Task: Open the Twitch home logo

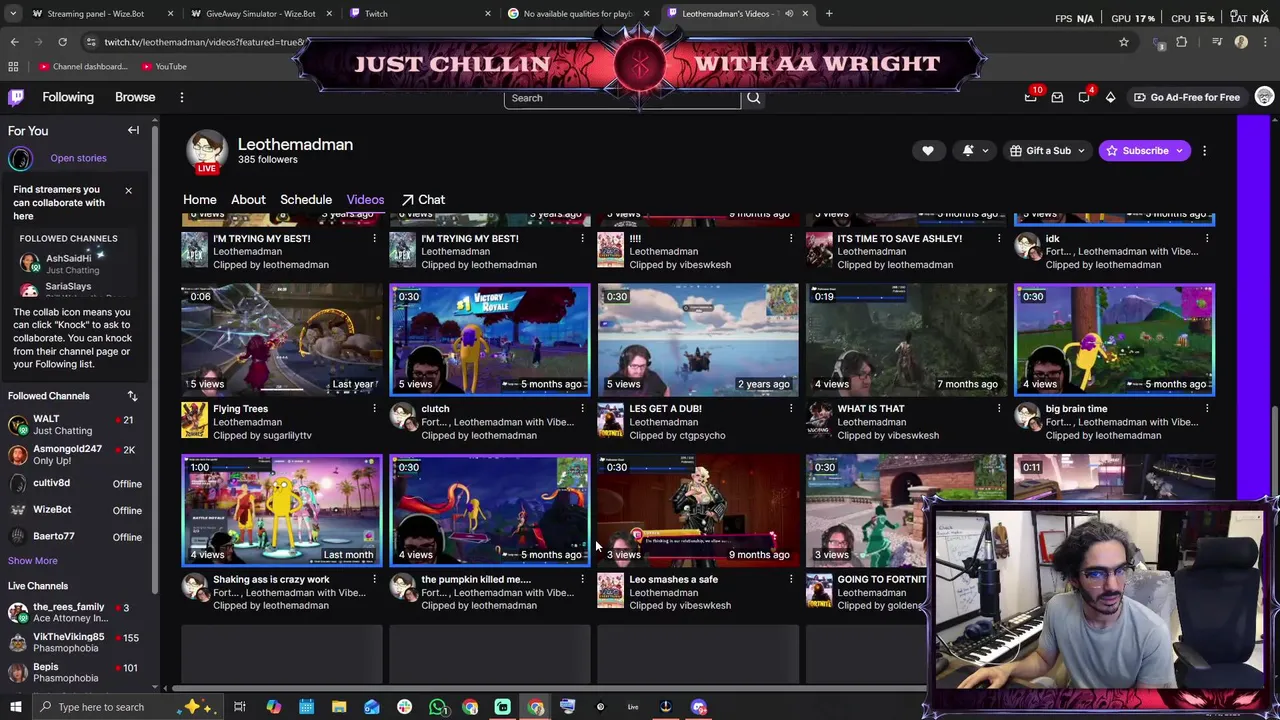Action: pos(16,97)
